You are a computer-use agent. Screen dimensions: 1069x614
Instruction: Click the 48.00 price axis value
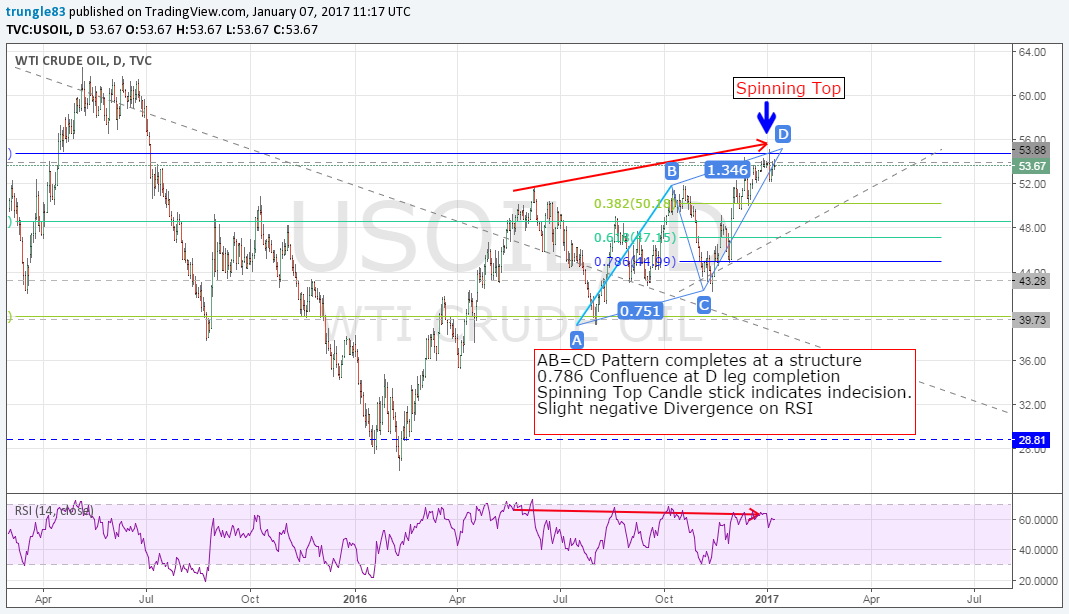click(x=1032, y=228)
